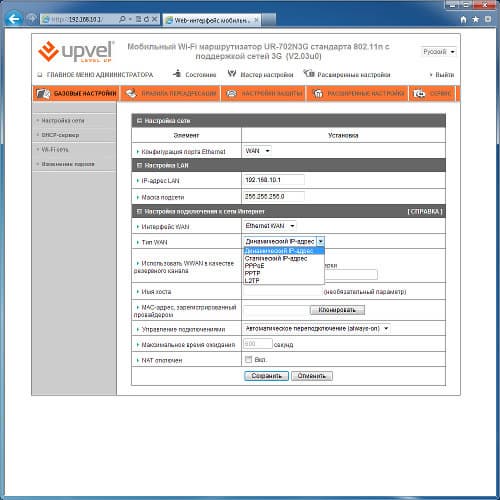The width and height of the screenshot is (500, 500).
Task: Click the browser back arrow button
Action: [14, 19]
